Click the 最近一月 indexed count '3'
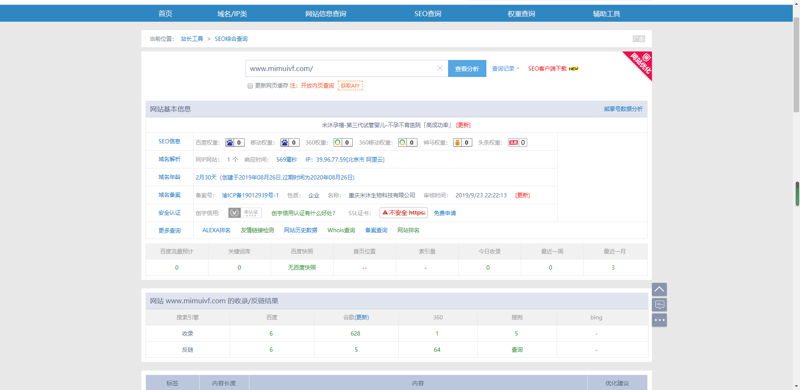Screen dimensions: 800x390 tap(613, 267)
